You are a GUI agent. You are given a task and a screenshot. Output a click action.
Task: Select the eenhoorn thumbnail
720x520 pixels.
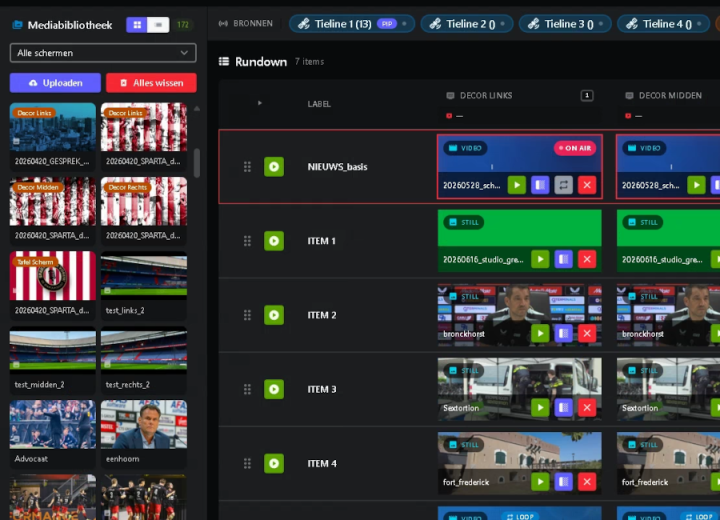(144, 433)
